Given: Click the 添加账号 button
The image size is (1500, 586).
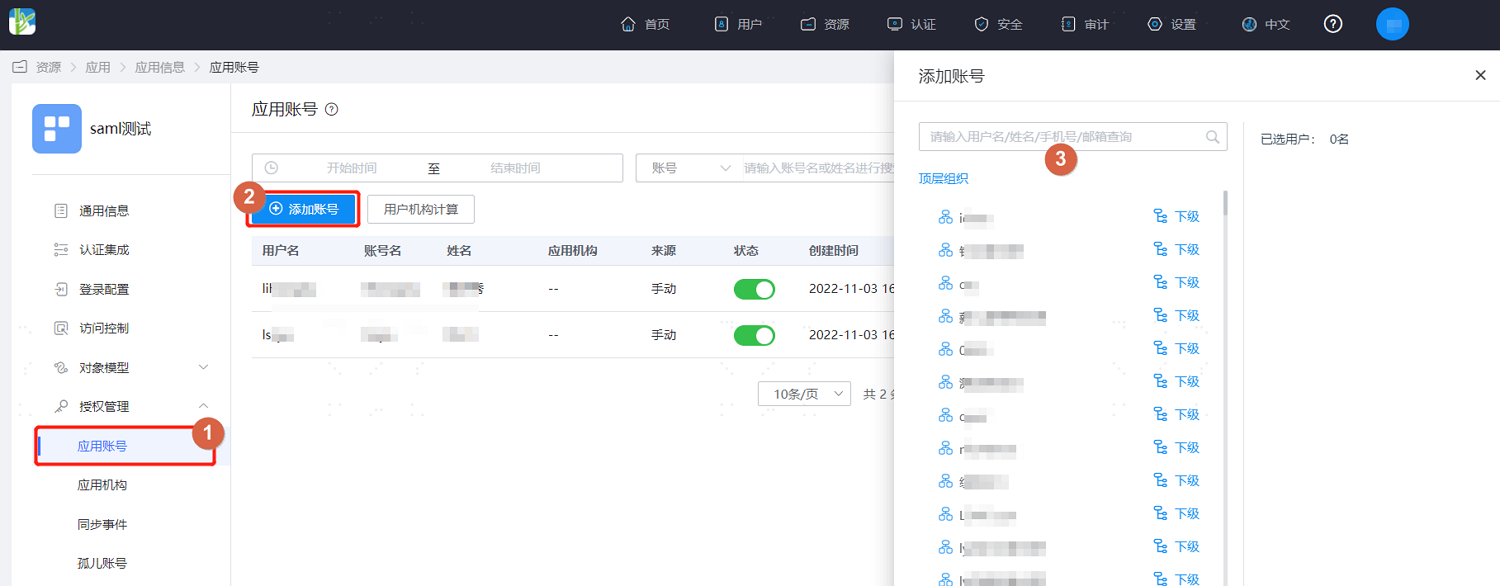Looking at the screenshot, I should pos(304,209).
